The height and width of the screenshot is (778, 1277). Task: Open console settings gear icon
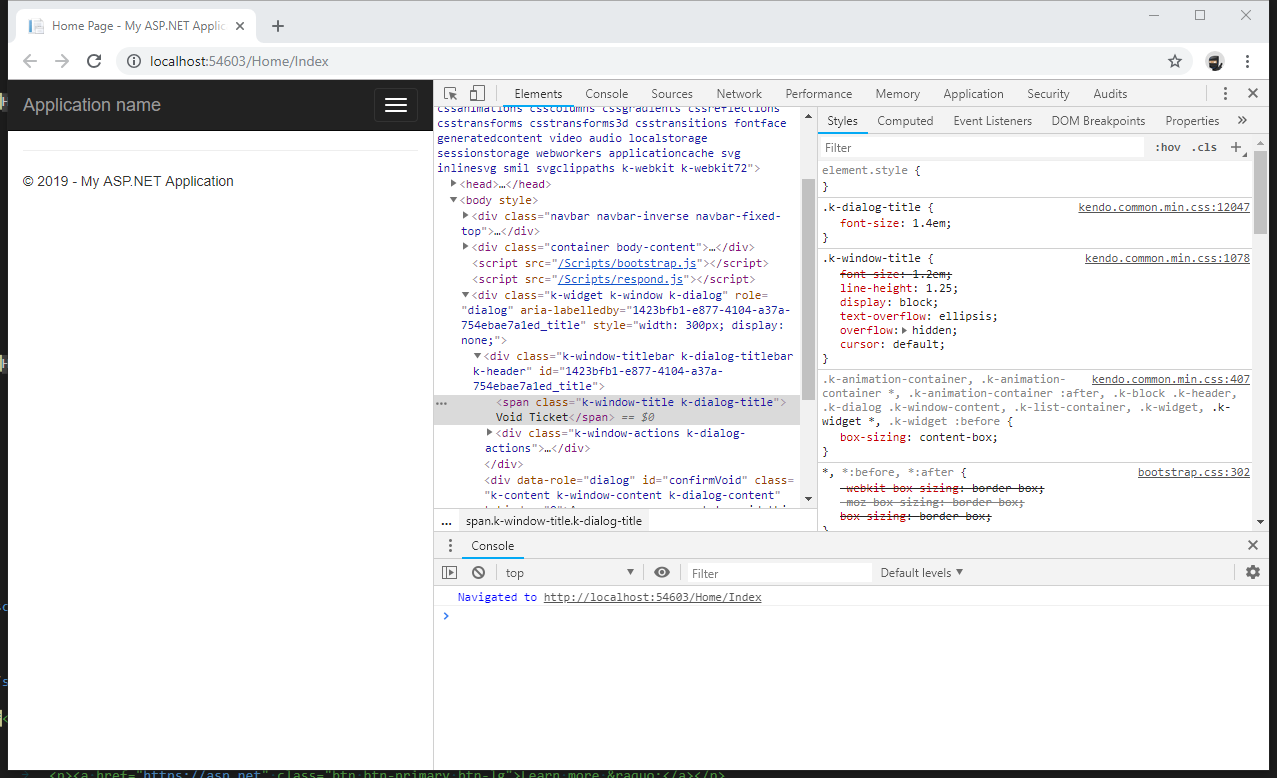pos(1253,573)
